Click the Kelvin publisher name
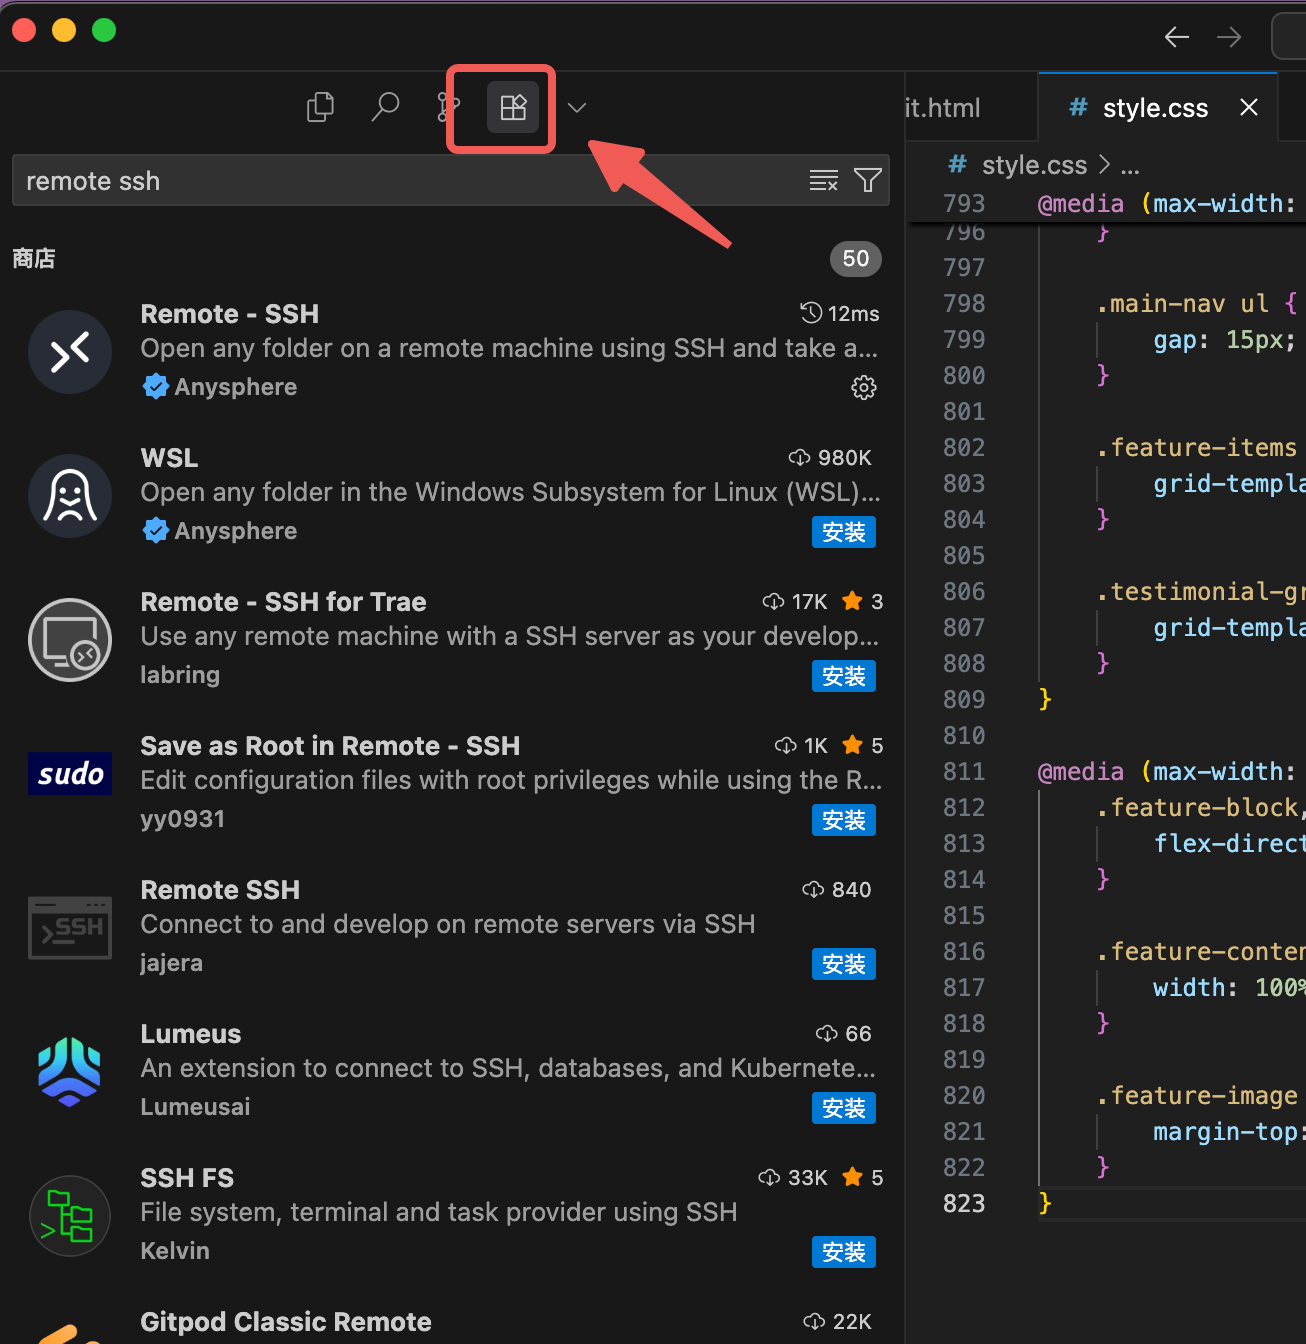 [x=175, y=1251]
